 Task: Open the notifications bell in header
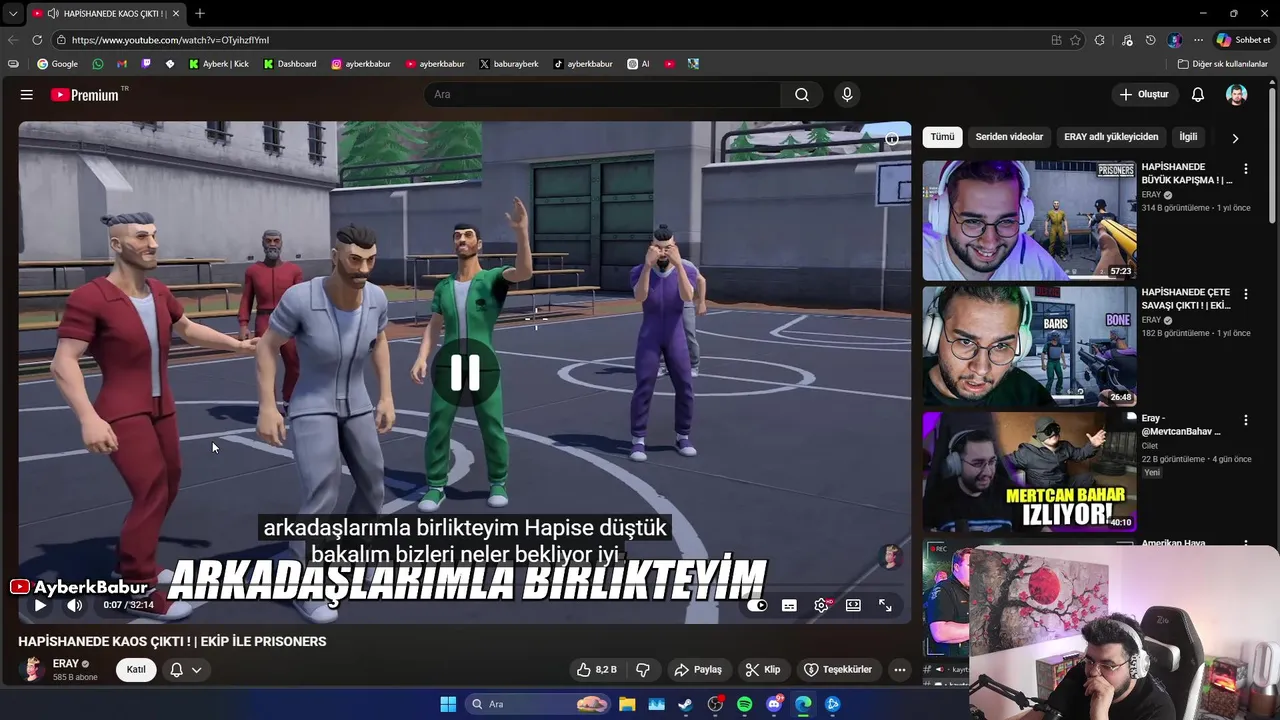point(1198,95)
